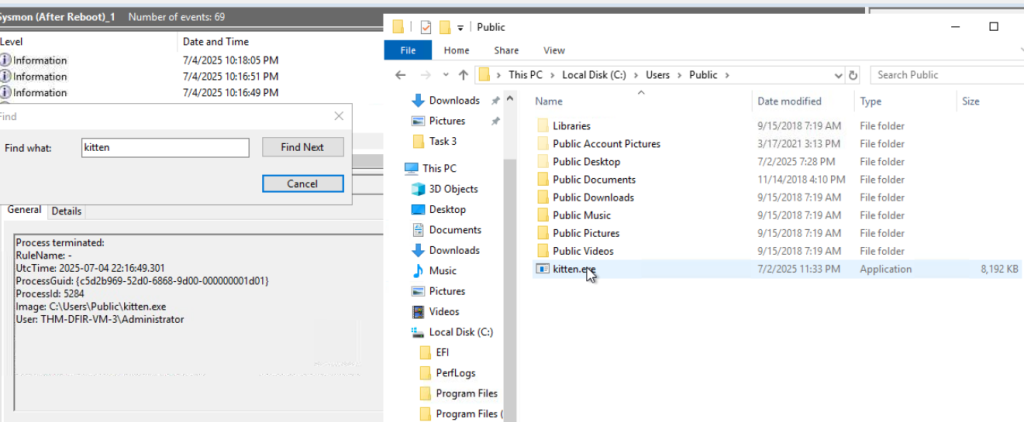Refresh the Public folder view

(853, 75)
